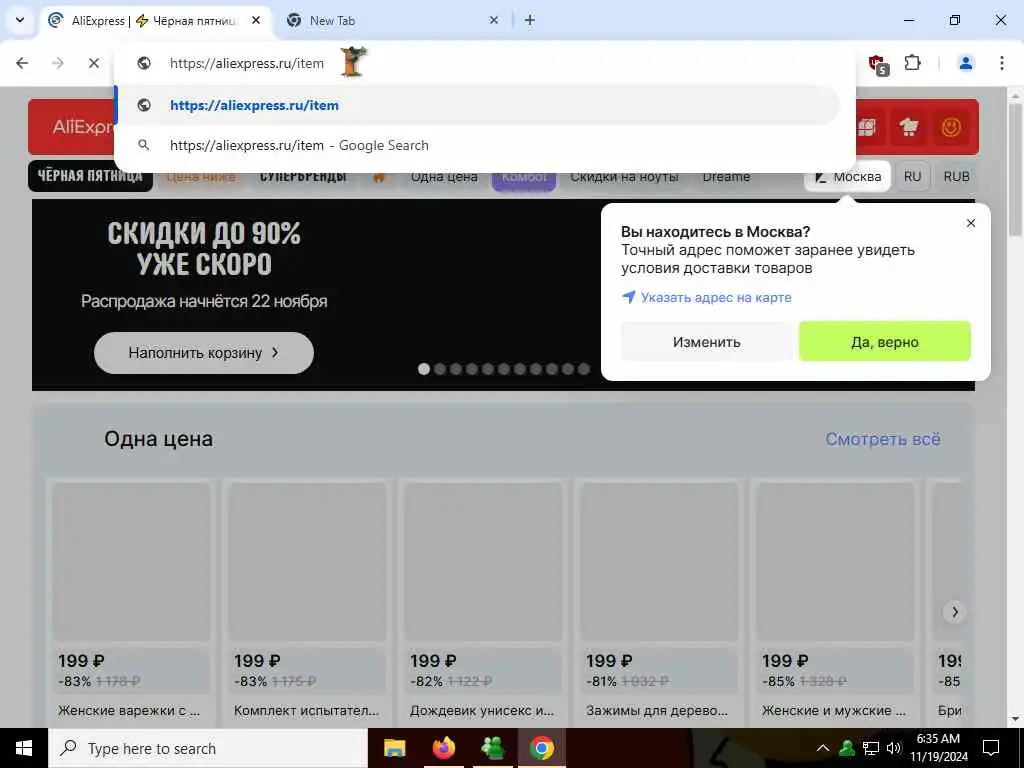This screenshot has width=1024, height=768.
Task: Open the Москва location selector
Action: (x=848, y=176)
